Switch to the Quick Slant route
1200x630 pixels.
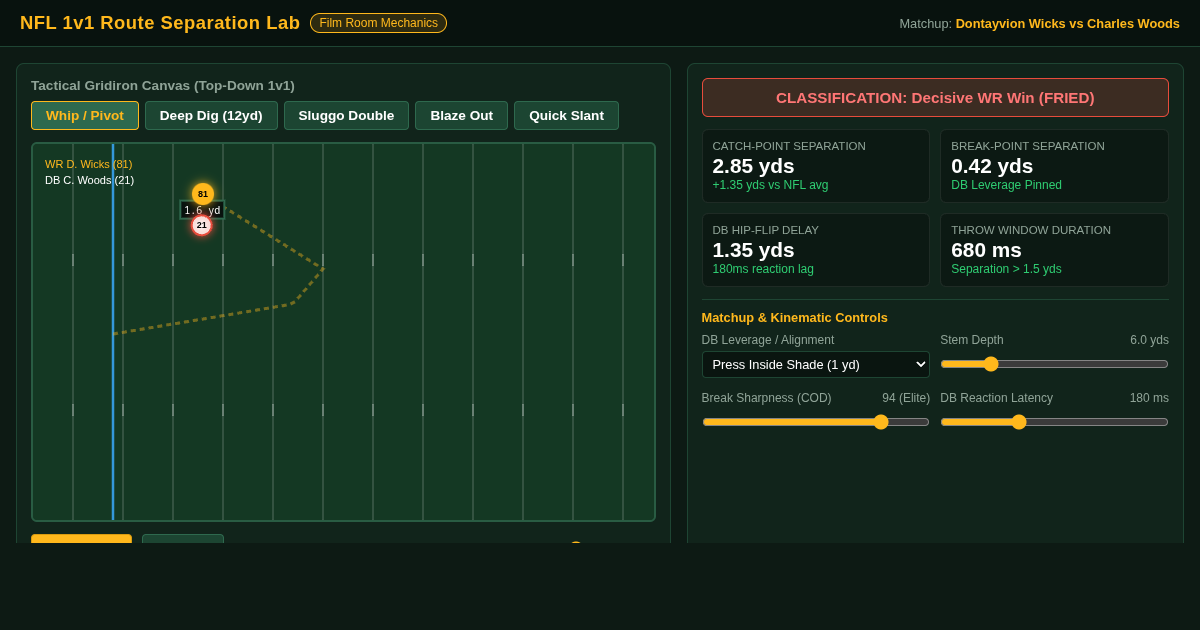pos(566,115)
